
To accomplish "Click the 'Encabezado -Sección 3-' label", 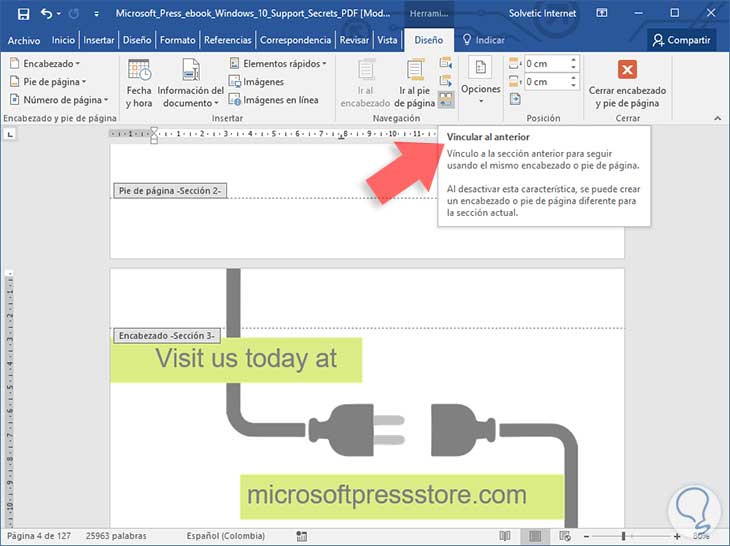I will [167, 336].
